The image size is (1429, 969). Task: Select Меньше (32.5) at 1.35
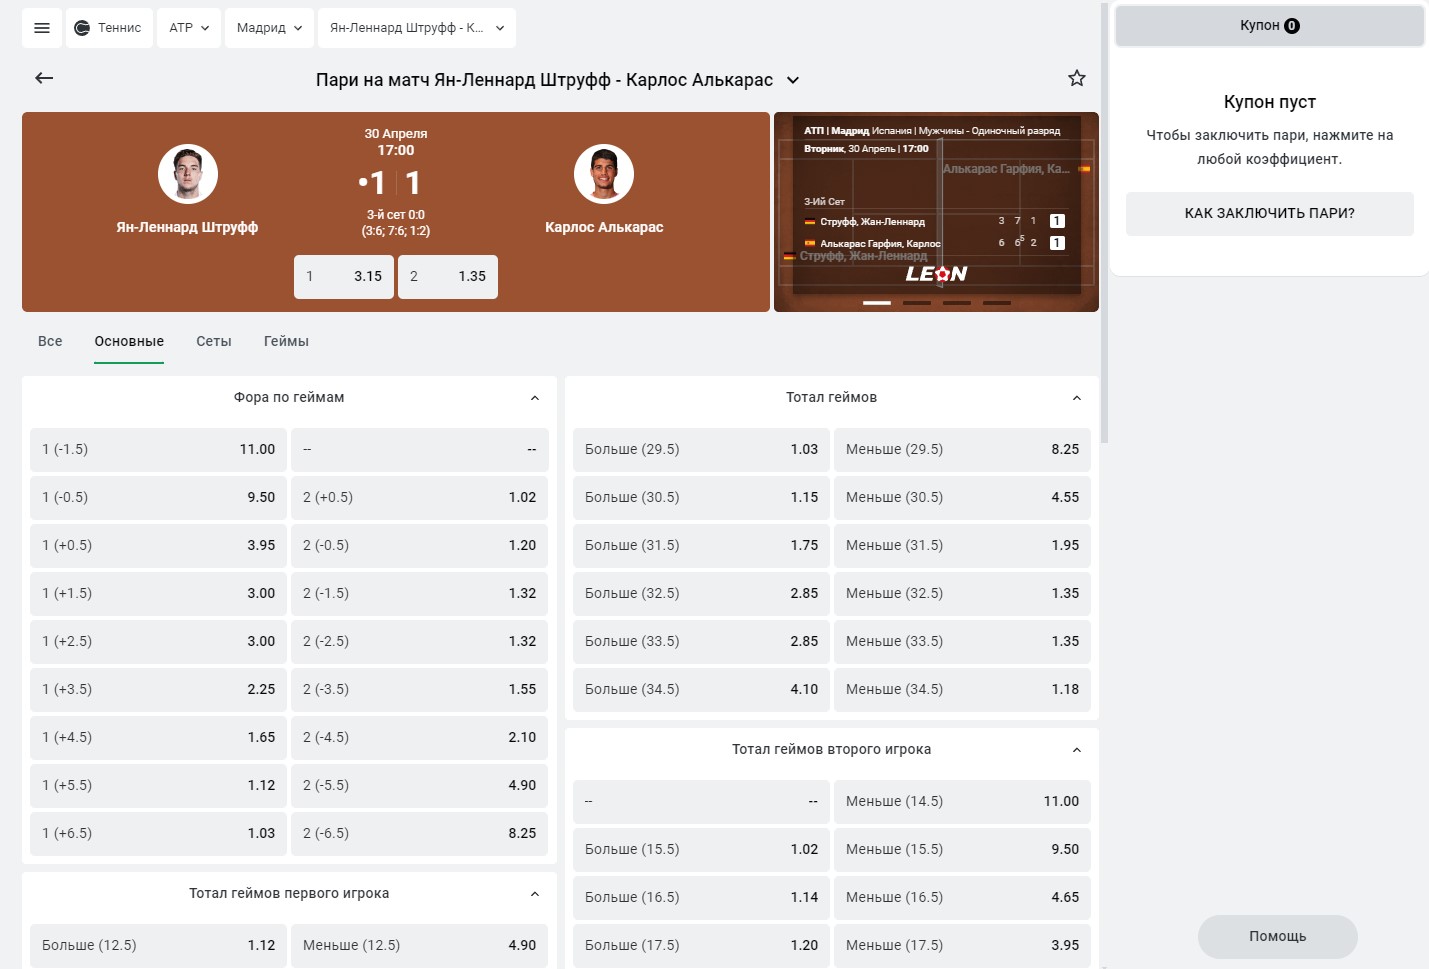(962, 594)
